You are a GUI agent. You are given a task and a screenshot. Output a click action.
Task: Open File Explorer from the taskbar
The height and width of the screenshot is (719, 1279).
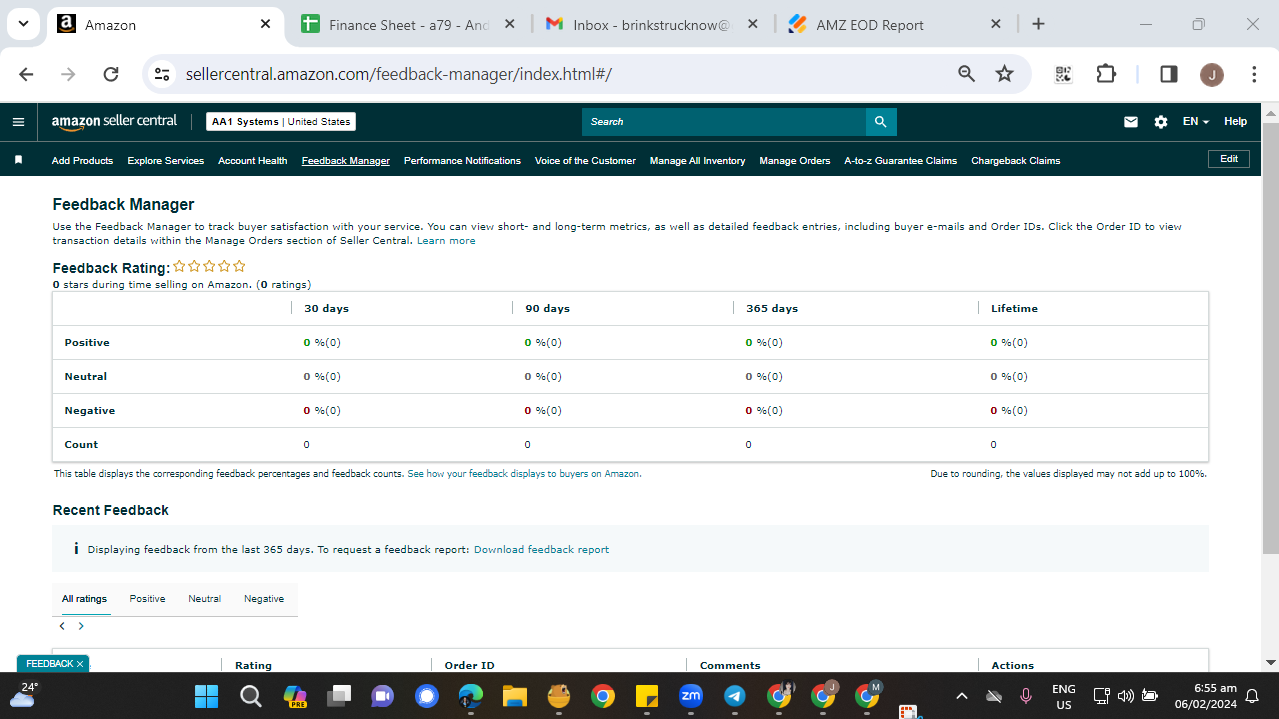pos(514,696)
